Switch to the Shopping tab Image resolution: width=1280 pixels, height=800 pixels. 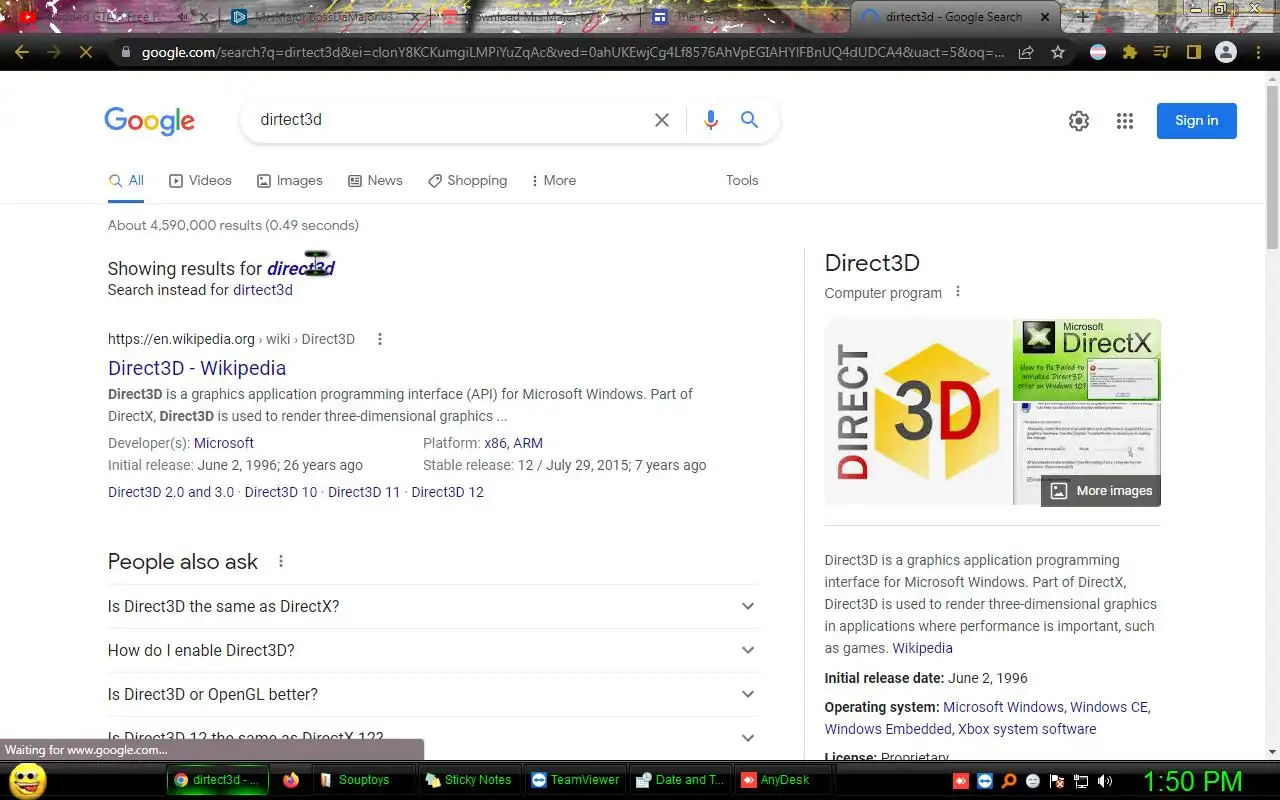(467, 181)
